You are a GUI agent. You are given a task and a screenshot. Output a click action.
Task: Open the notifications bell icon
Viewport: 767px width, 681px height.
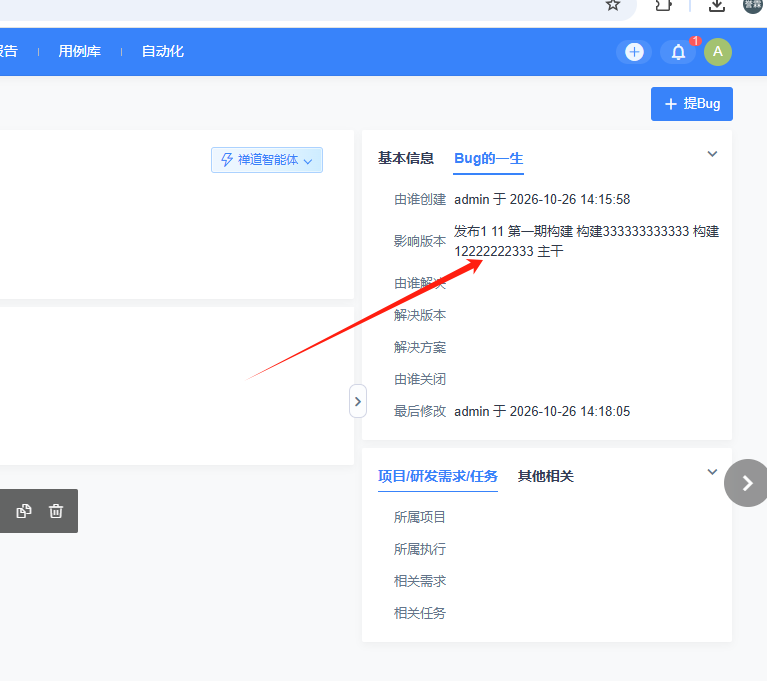pyautogui.click(x=678, y=52)
